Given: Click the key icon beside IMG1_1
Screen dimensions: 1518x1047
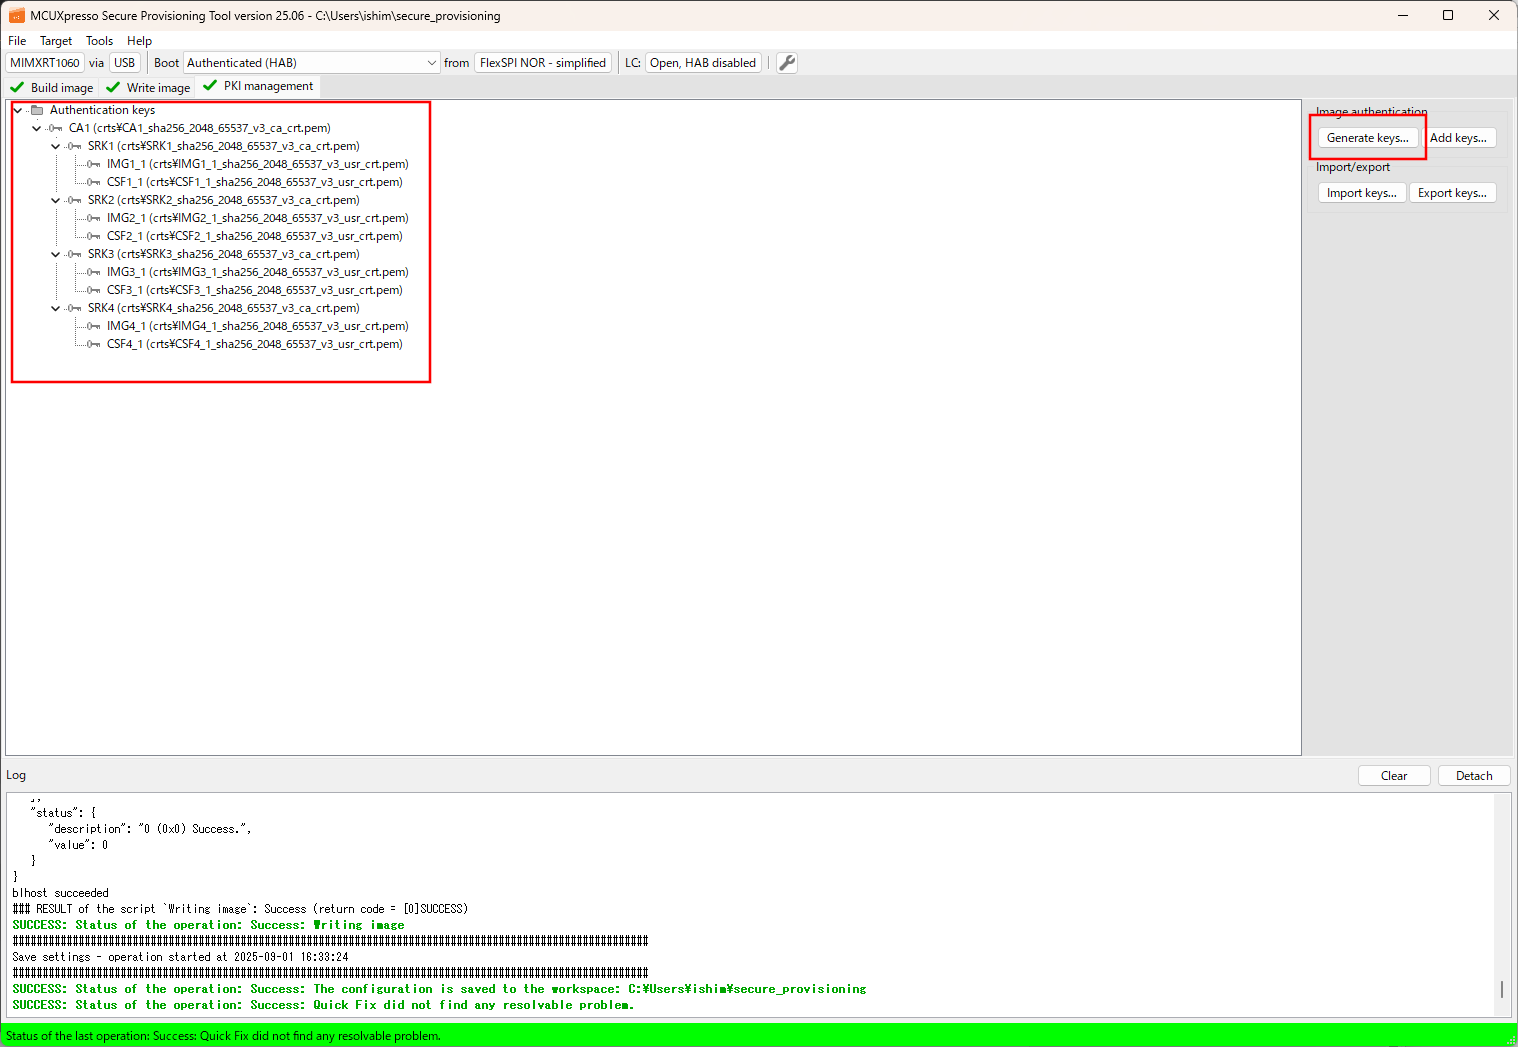Looking at the screenshot, I should pos(93,164).
